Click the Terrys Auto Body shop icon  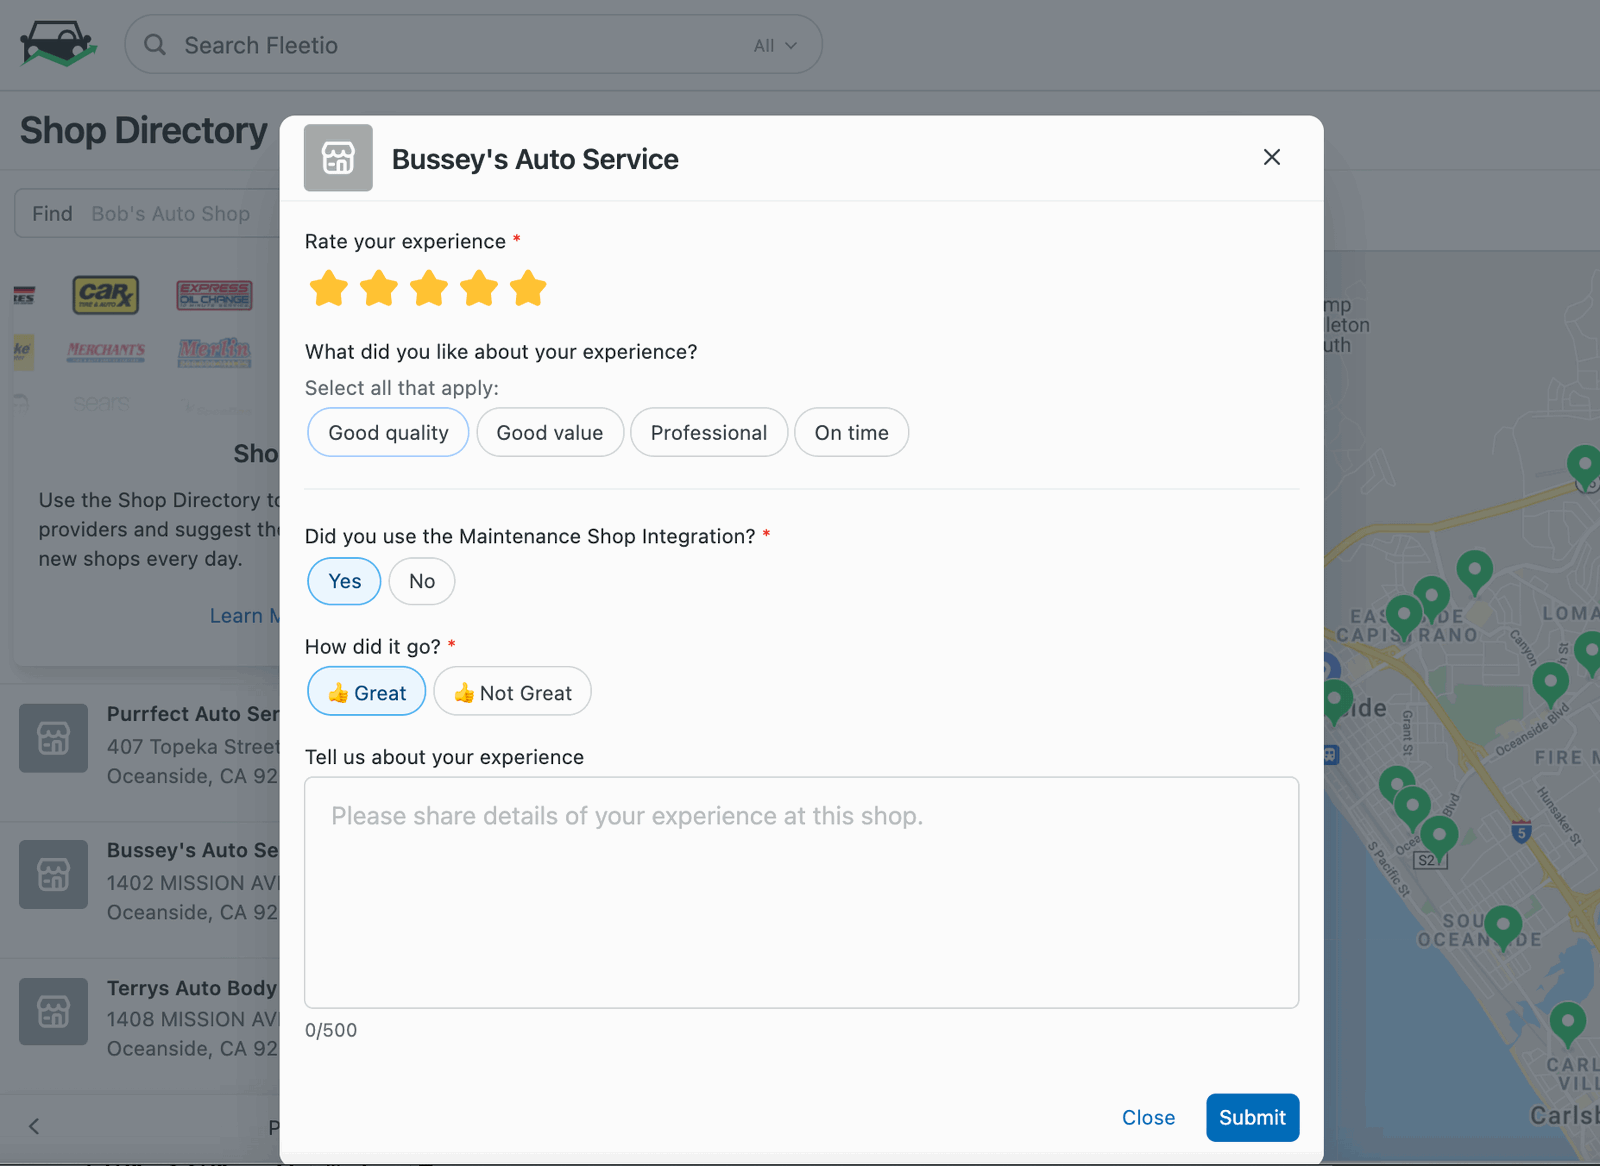tap(54, 1012)
